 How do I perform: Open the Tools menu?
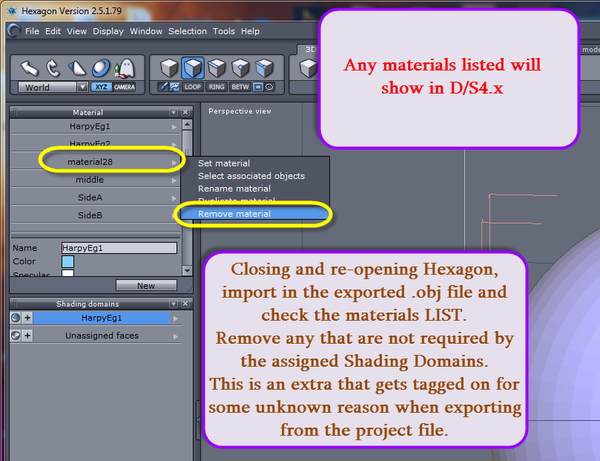tap(224, 31)
